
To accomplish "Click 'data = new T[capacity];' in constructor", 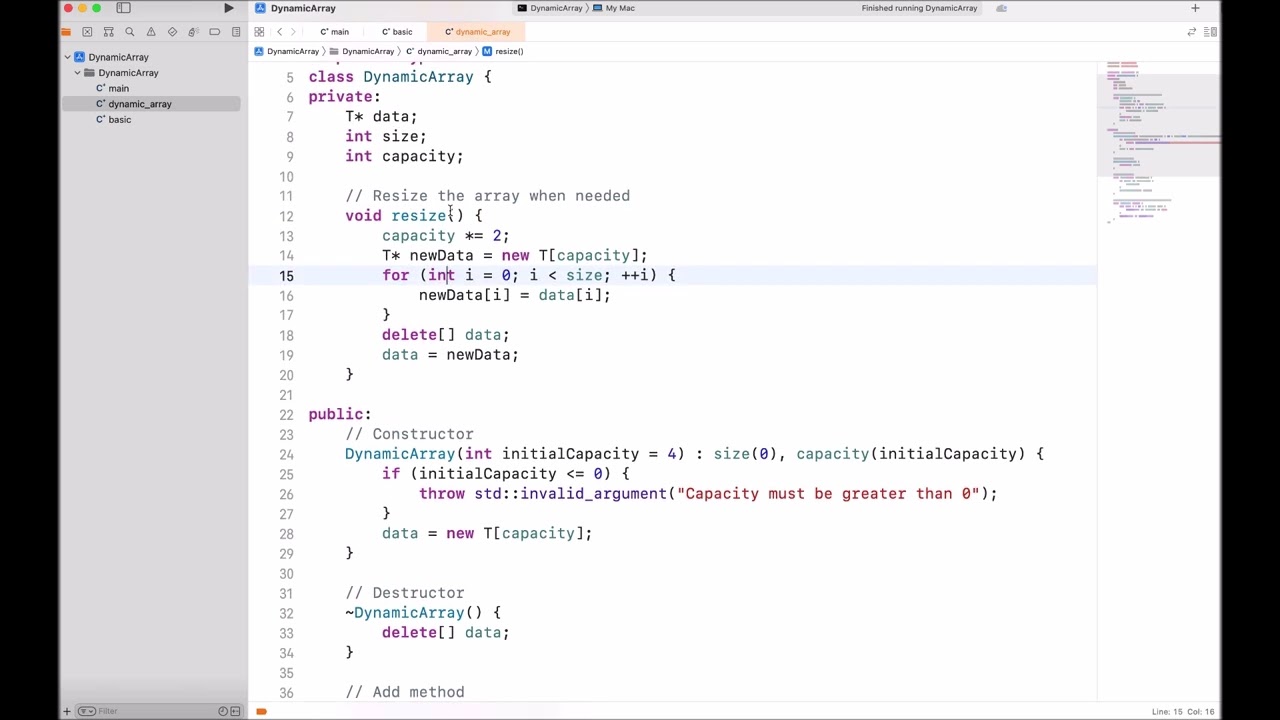I will 487,534.
